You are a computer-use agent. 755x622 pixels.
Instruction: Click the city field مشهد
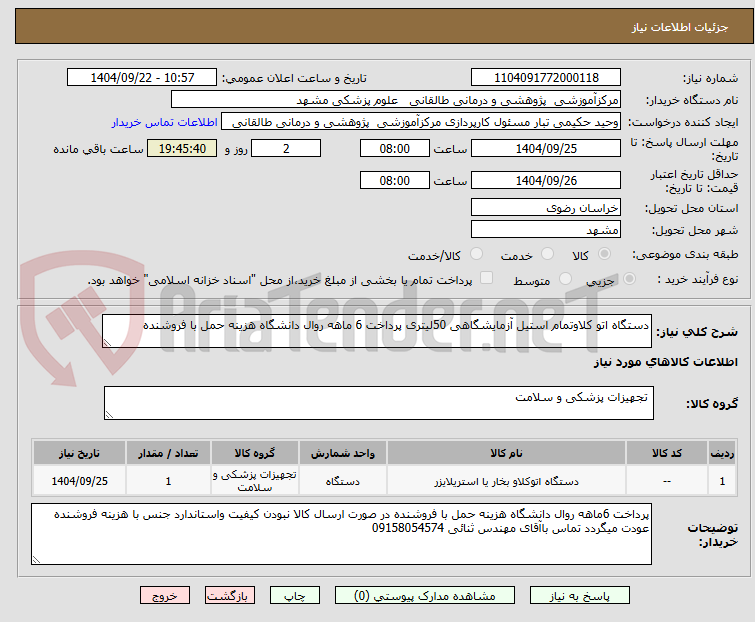[x=546, y=230]
